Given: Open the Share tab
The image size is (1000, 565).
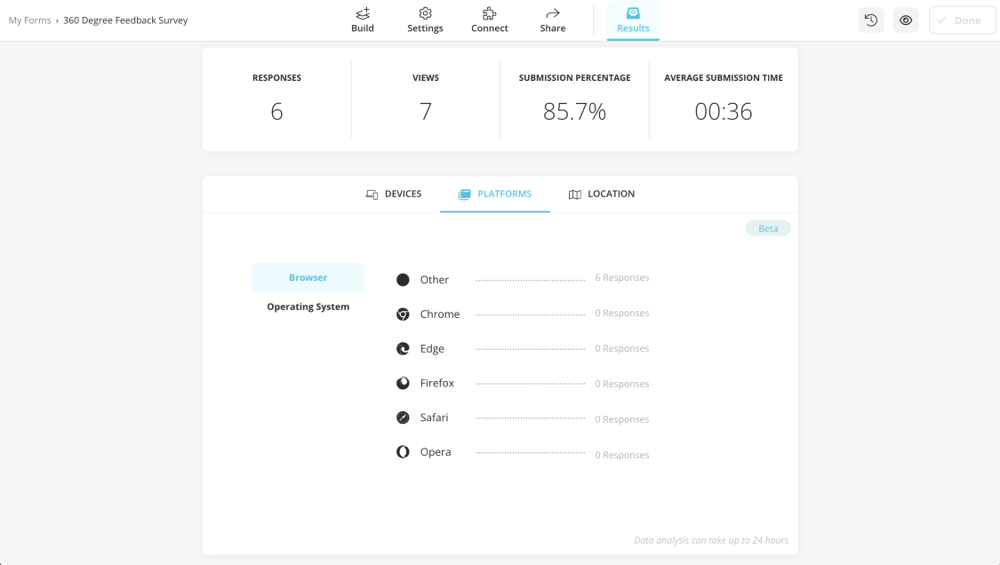Looking at the screenshot, I should click(552, 20).
